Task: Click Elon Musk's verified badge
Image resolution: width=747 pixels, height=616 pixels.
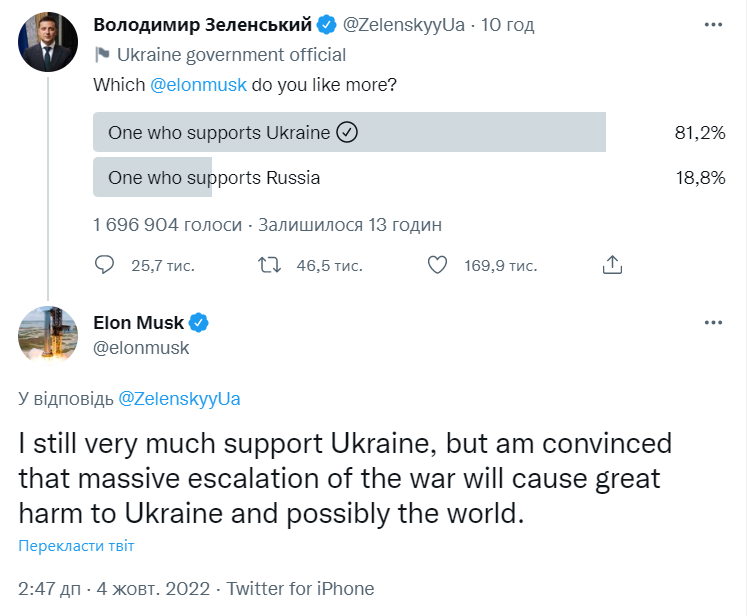Action: click(x=199, y=323)
